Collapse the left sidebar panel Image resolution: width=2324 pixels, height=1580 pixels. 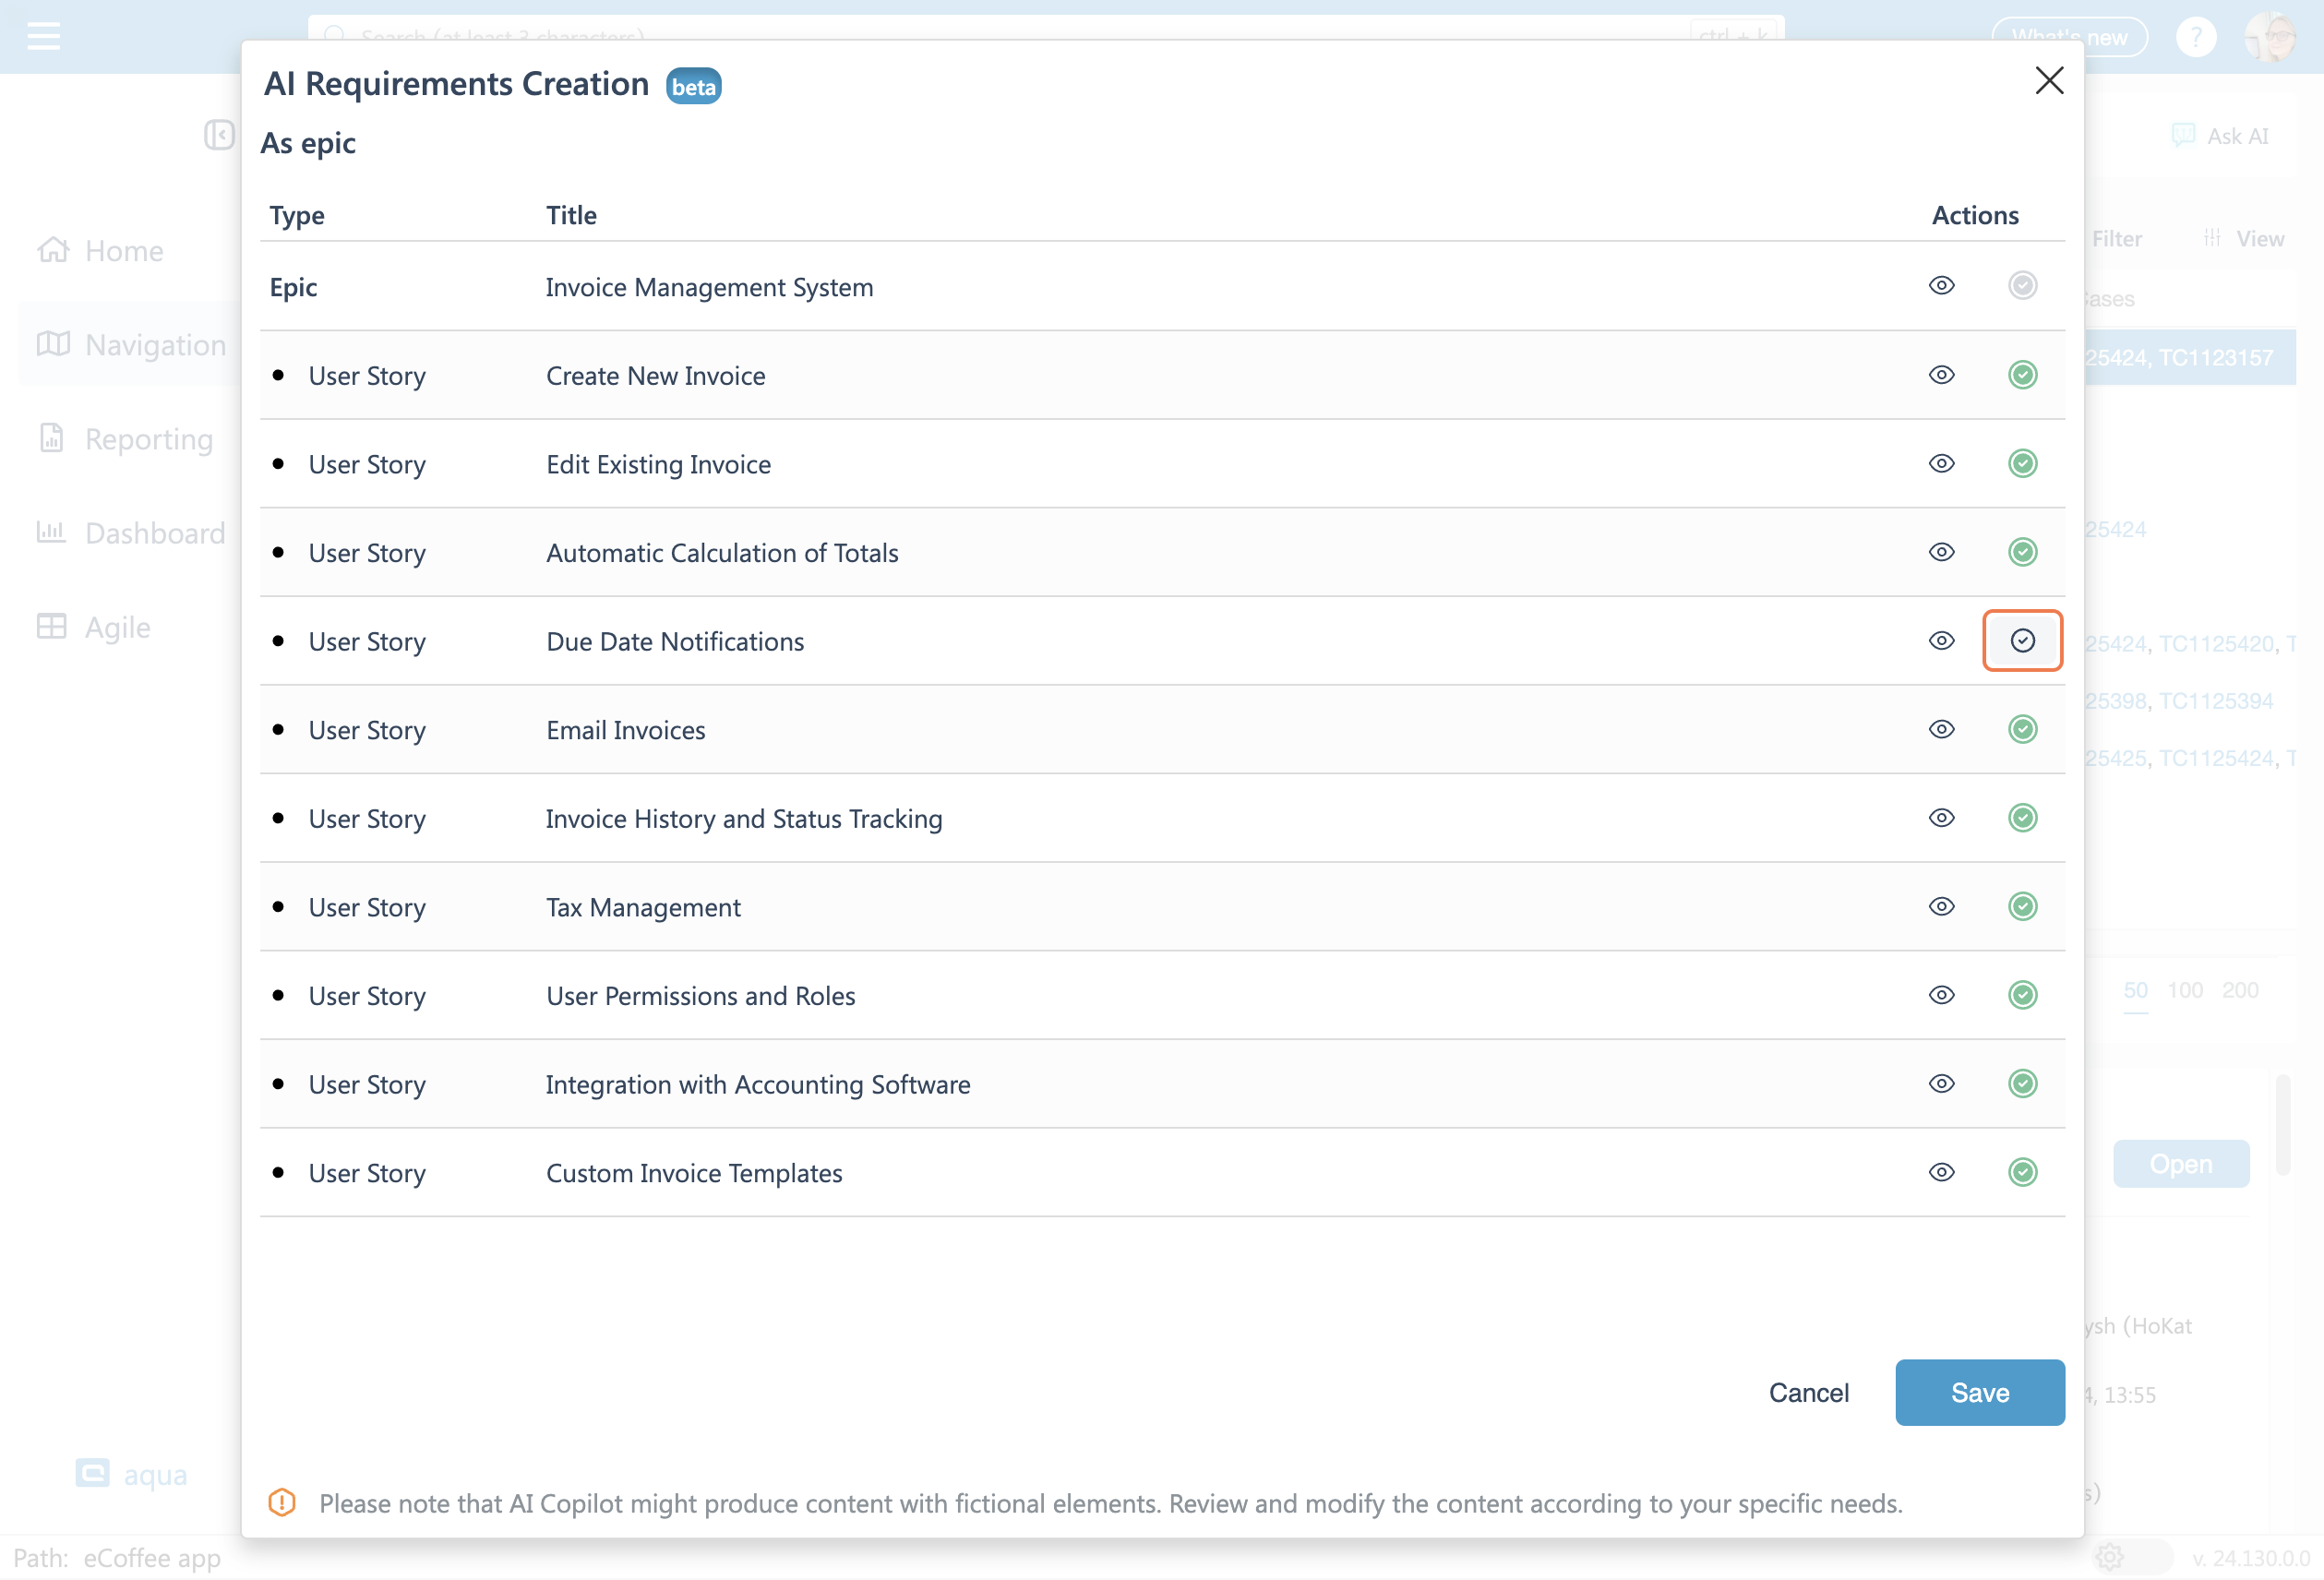[219, 135]
